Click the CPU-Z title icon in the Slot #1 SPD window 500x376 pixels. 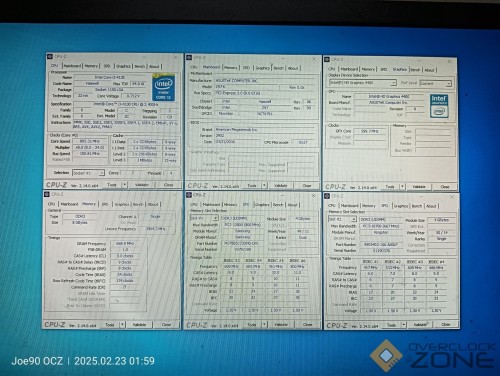pyautogui.click(x=189, y=195)
